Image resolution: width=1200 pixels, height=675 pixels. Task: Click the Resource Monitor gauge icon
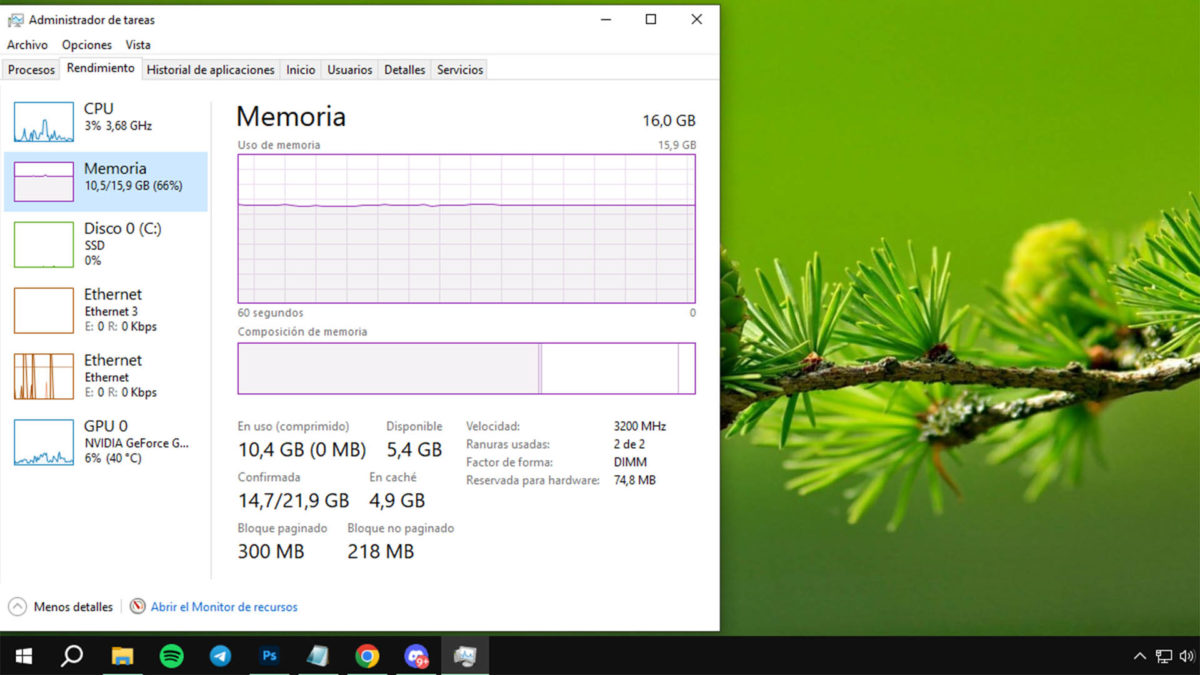138,606
